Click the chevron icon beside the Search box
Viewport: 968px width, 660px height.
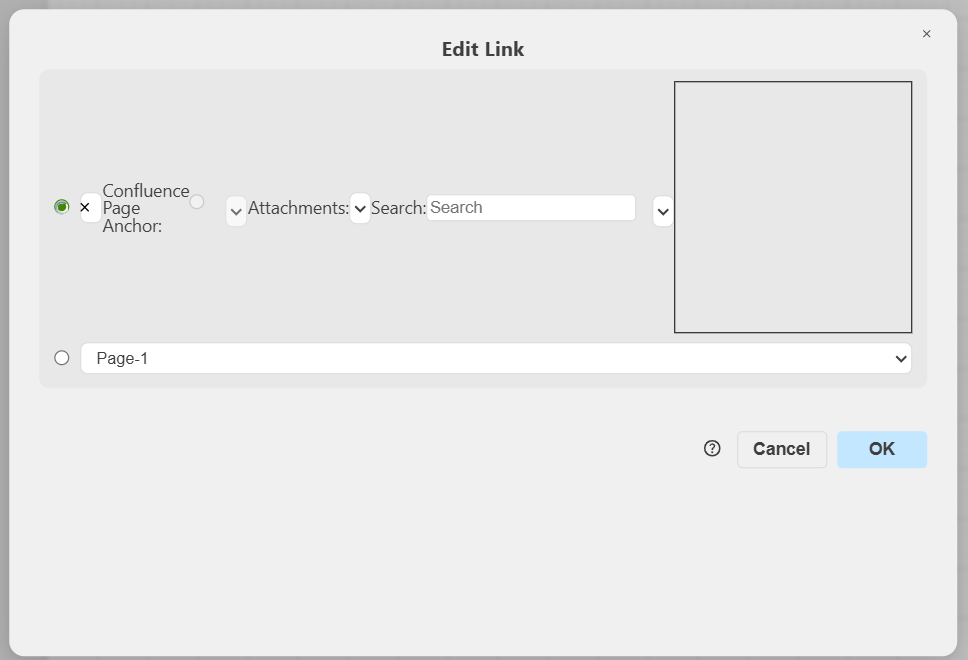click(662, 211)
